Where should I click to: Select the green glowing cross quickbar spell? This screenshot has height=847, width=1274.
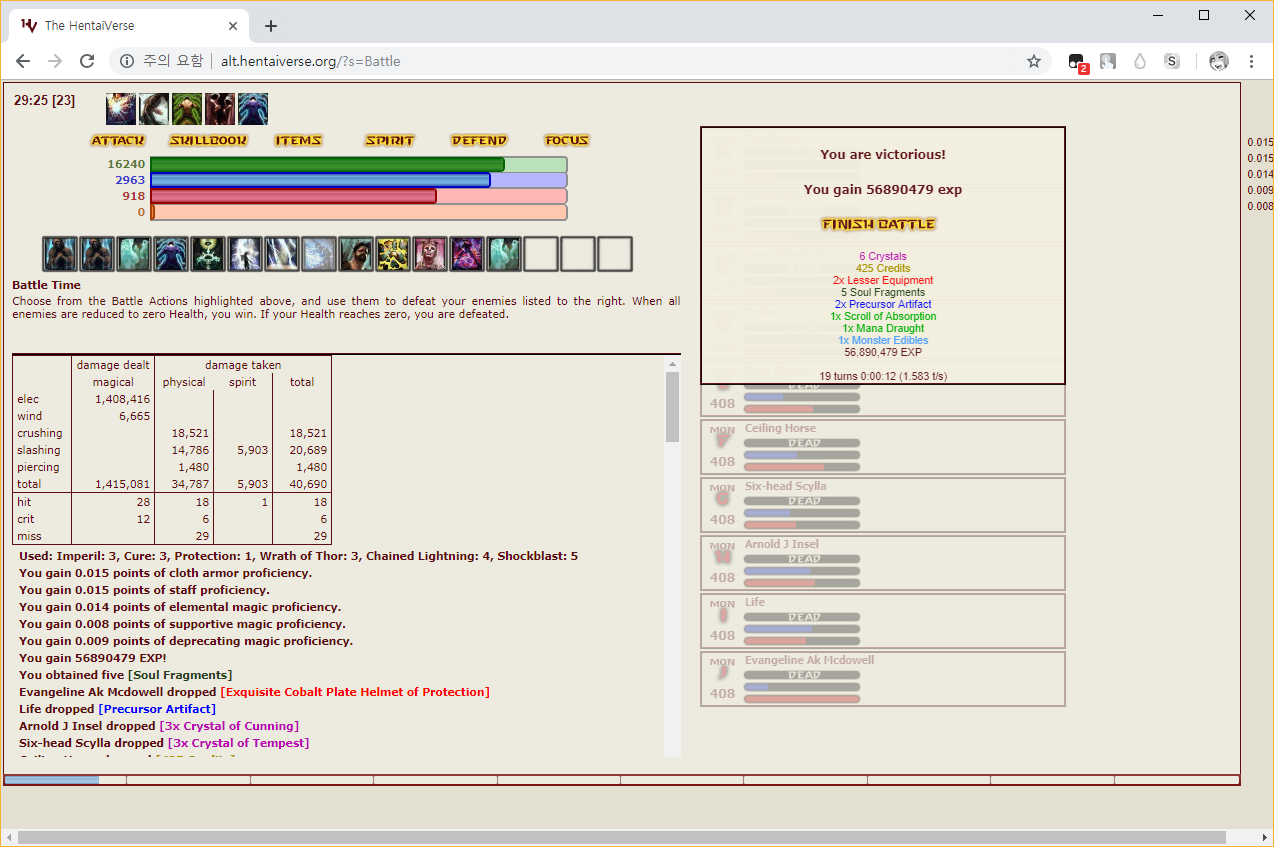pos(208,254)
